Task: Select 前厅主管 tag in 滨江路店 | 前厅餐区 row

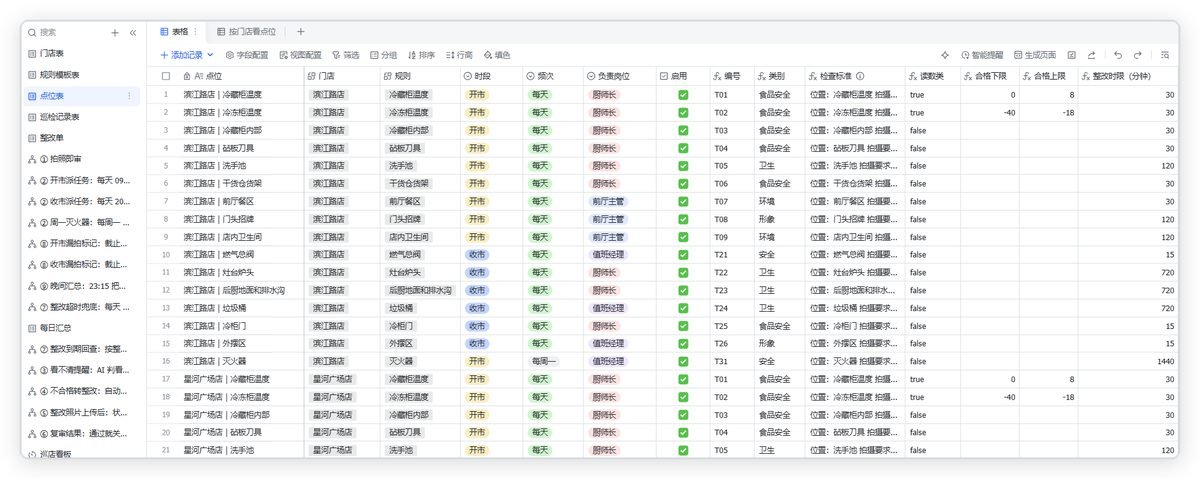Action: pyautogui.click(x=608, y=202)
